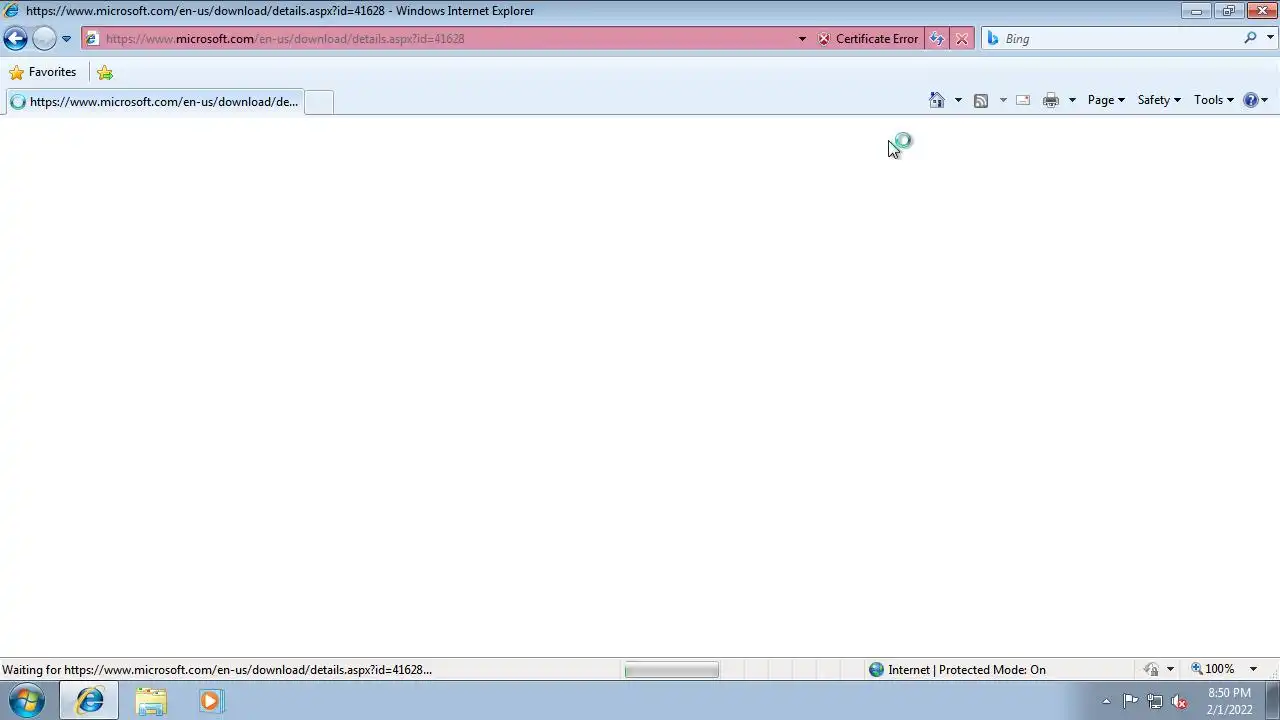Show hidden system tray icons
1280x720 pixels.
pos(1106,702)
